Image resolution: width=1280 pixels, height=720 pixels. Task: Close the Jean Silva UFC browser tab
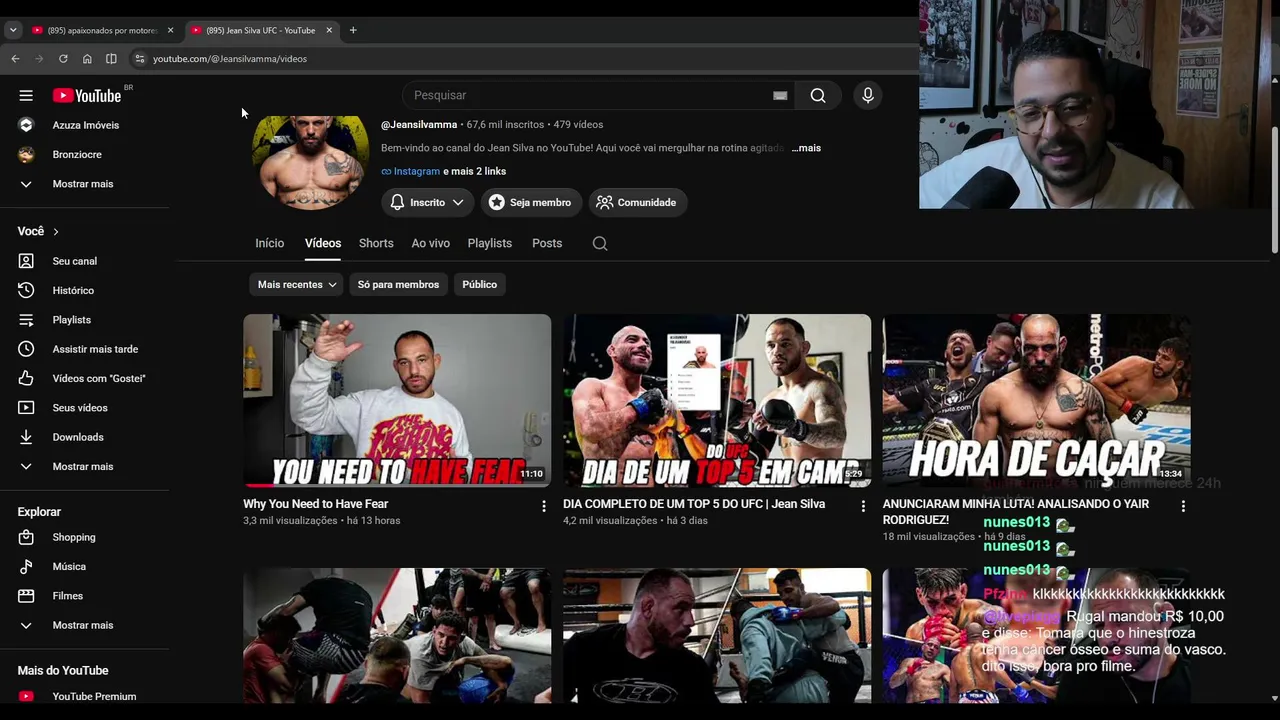click(329, 30)
